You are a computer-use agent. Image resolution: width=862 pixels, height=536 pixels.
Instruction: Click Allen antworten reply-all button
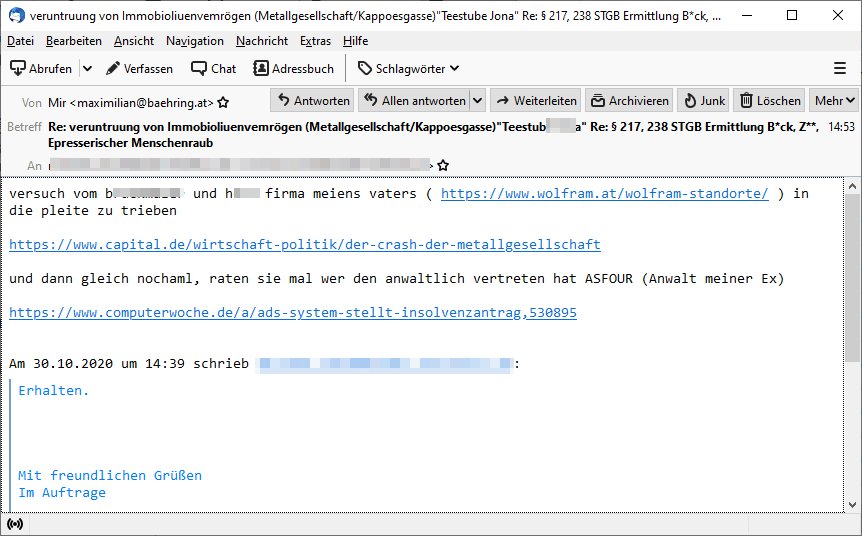[x=414, y=101]
